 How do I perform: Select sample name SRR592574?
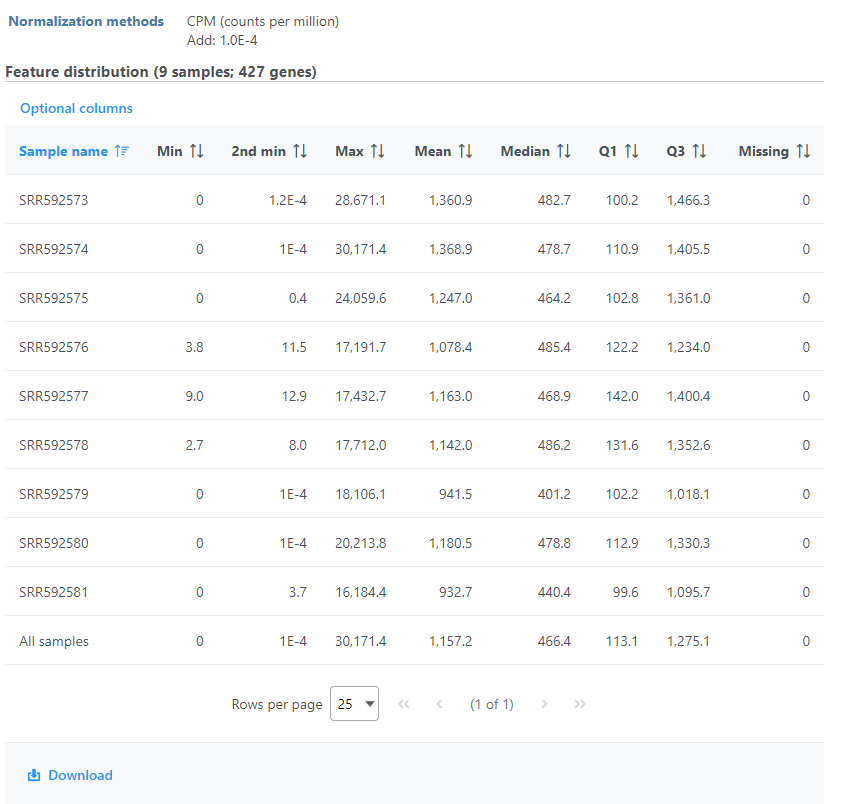click(x=54, y=249)
